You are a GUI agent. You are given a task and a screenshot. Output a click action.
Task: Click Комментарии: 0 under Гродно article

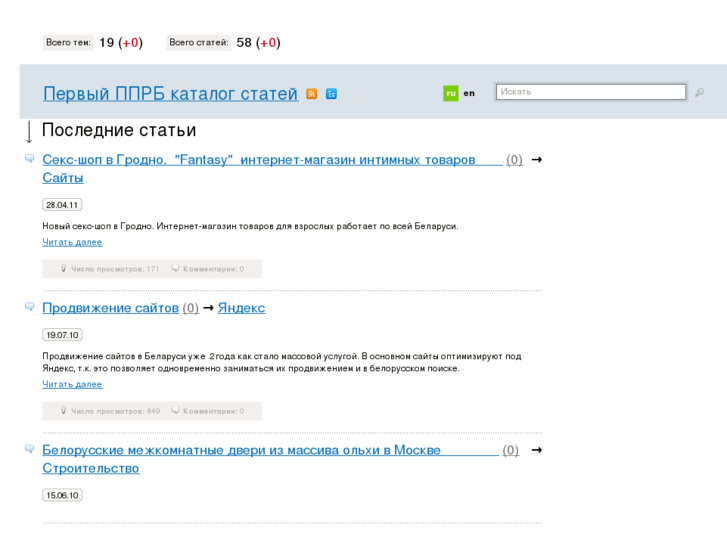pos(213,269)
